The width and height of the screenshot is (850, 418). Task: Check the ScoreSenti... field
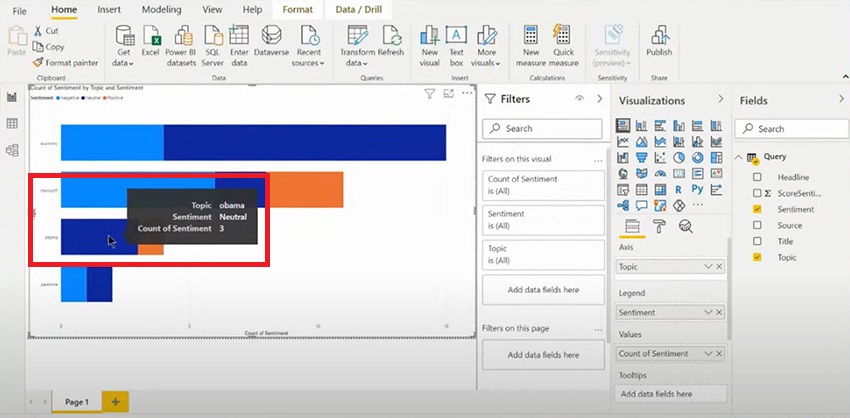[757, 193]
